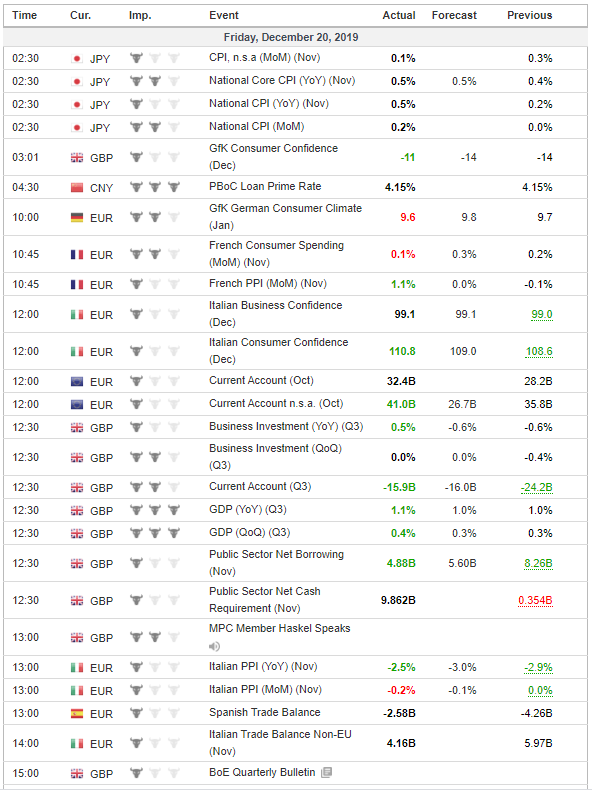Click the German flag in GfK Consumer Climate row

(77, 218)
